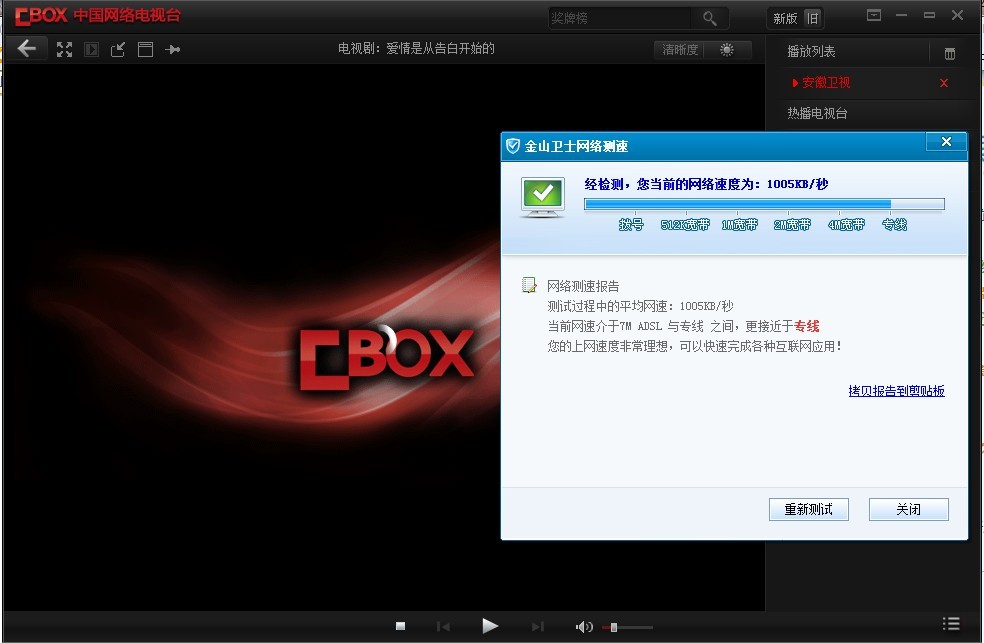Click the network speed progress bar
This screenshot has height=643, width=984.
coord(764,204)
